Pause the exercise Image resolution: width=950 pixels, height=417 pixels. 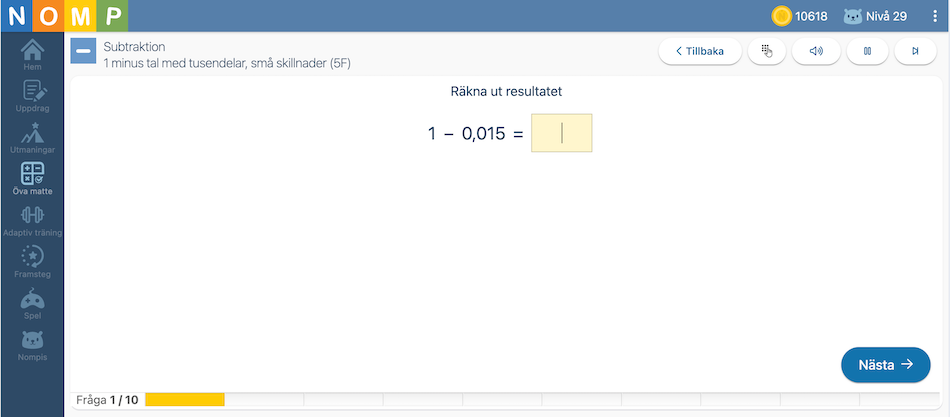[868, 51]
